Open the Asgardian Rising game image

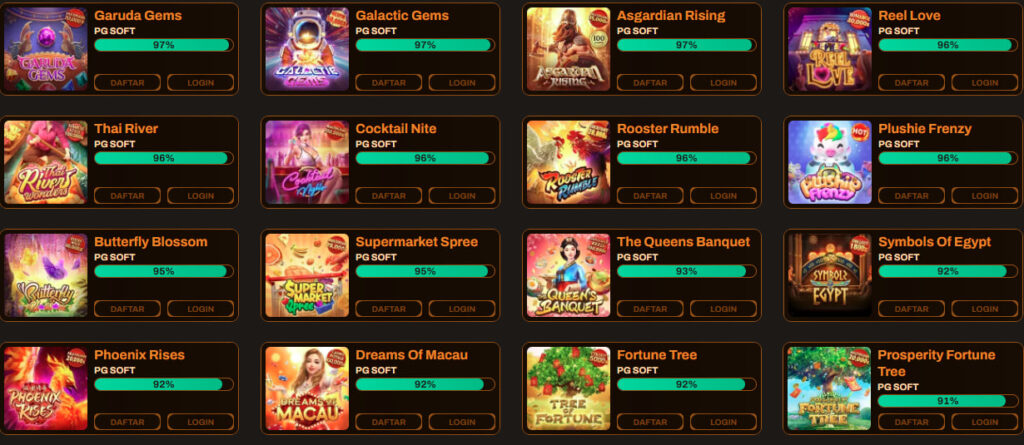[x=568, y=49]
